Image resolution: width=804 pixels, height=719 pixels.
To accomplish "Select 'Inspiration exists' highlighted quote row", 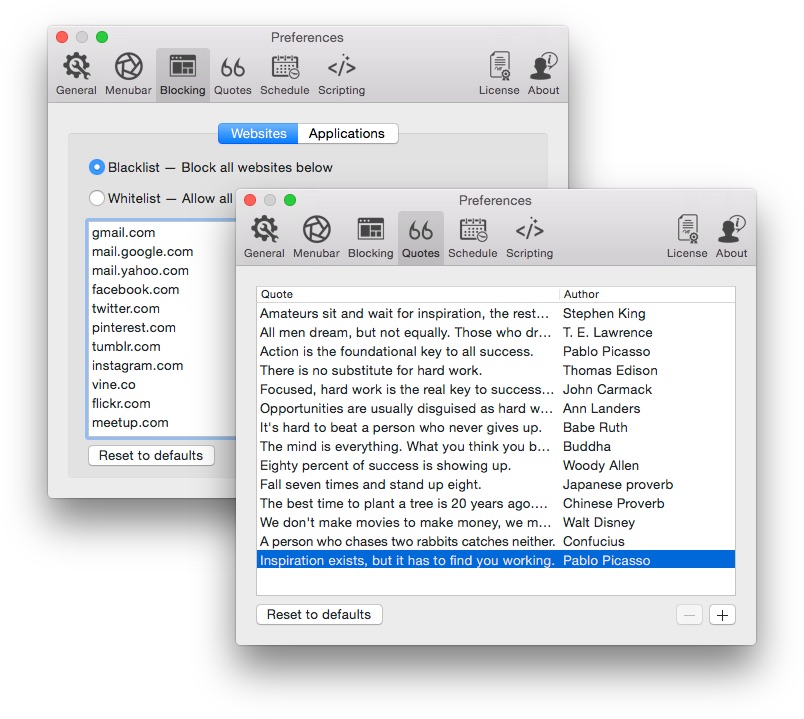I will pyautogui.click(x=496, y=560).
